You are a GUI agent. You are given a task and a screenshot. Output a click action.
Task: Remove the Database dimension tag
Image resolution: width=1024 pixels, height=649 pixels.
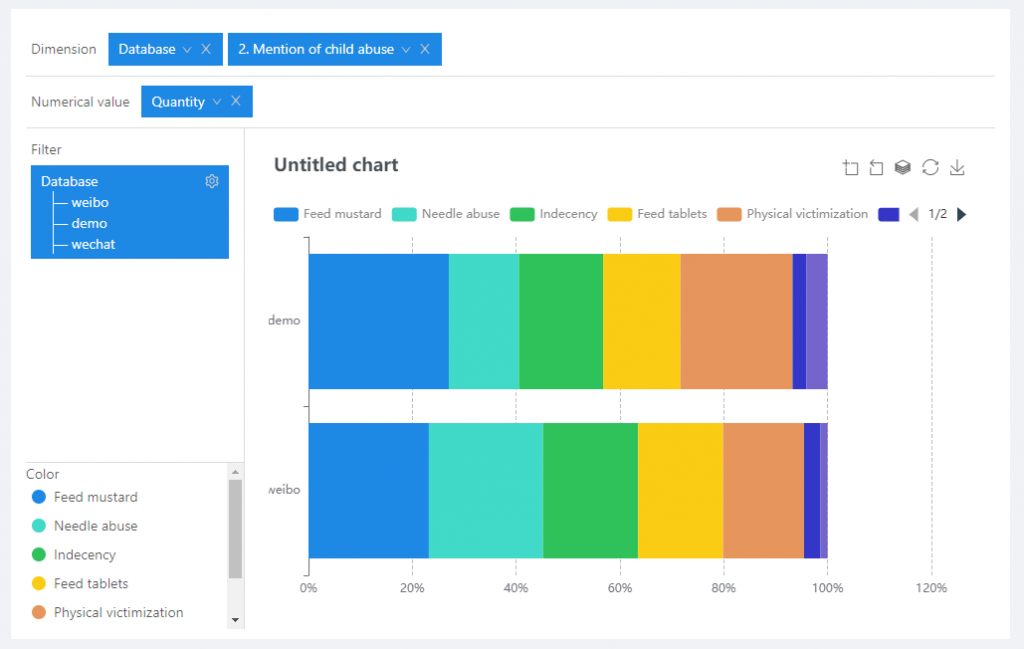[x=206, y=49]
